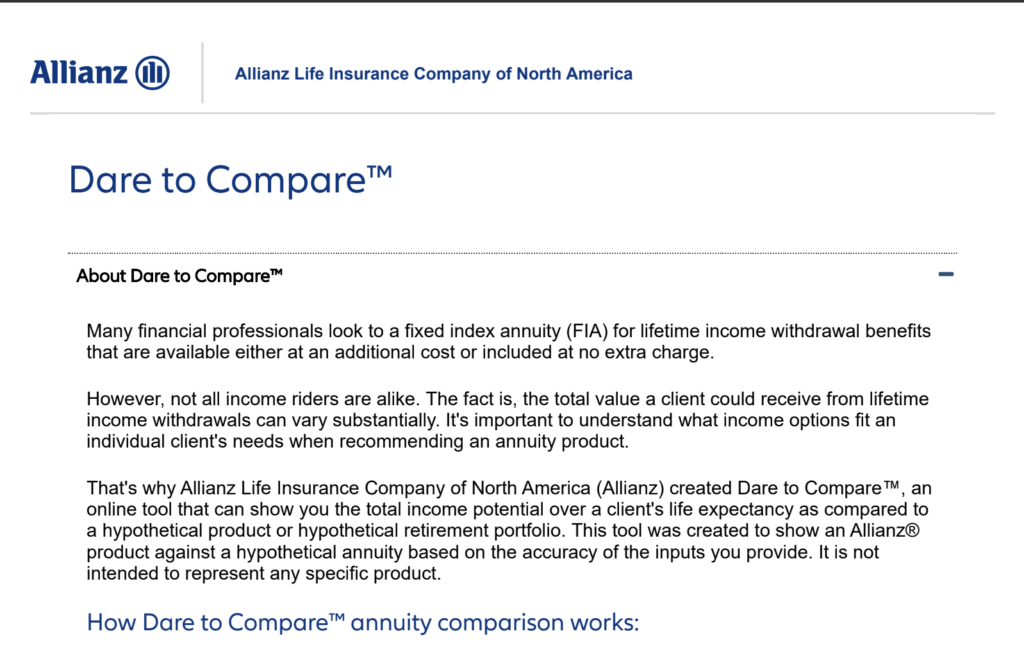Click the circular Allianz eagle emblem
Image resolution: width=1024 pixels, height=663 pixels.
[153, 73]
